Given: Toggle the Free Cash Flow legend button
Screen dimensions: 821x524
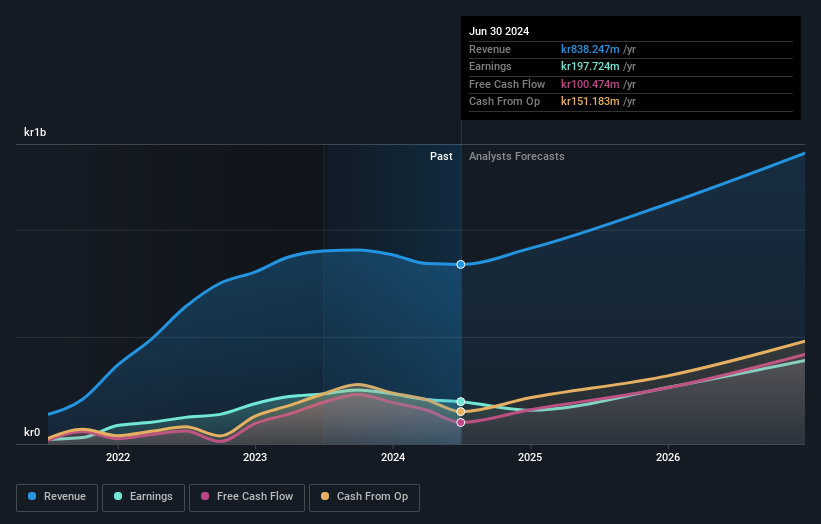Looking at the screenshot, I should tap(247, 497).
